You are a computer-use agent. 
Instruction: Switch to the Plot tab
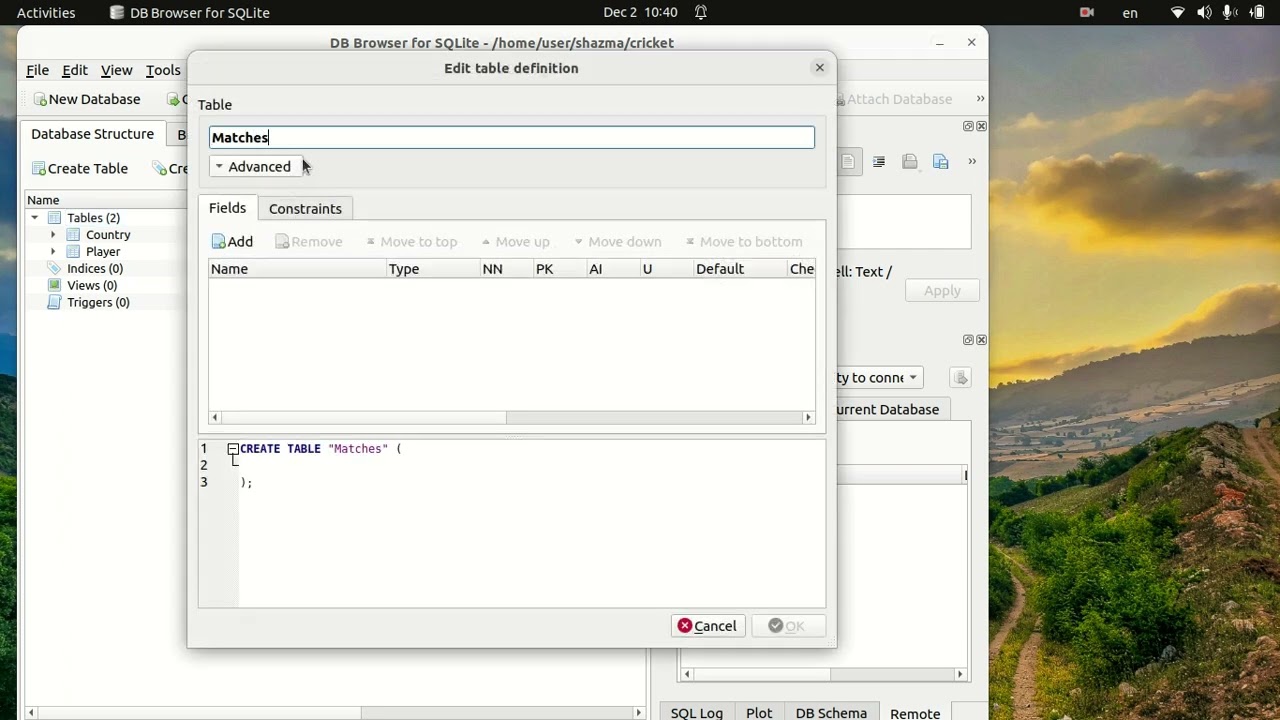[759, 713]
